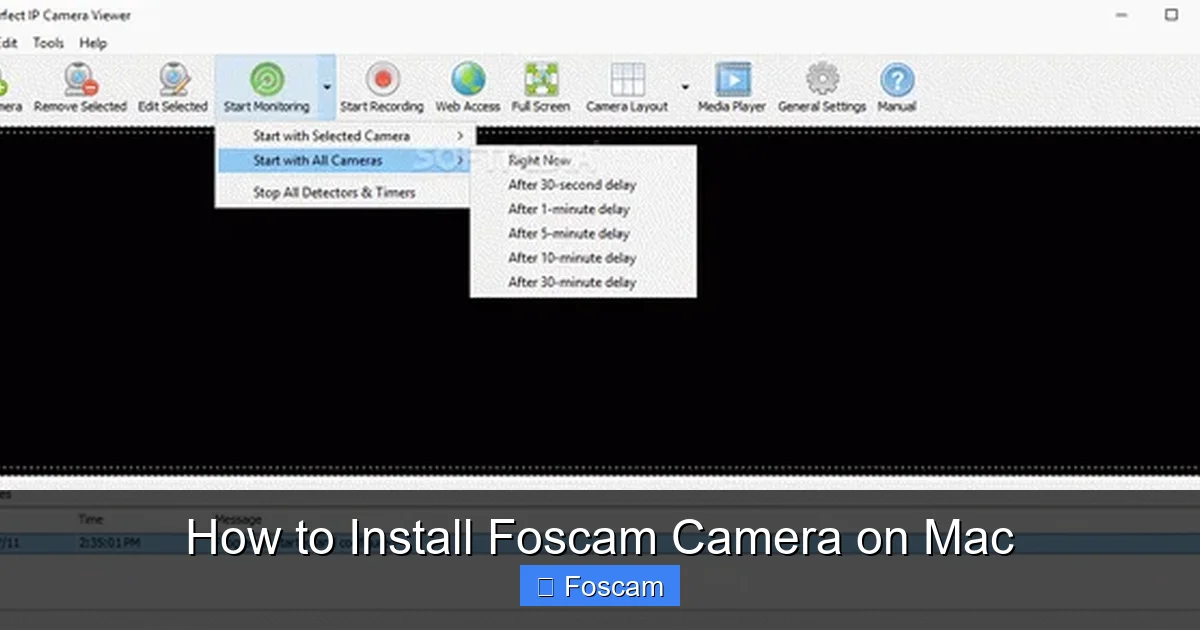Image resolution: width=1200 pixels, height=630 pixels.
Task: Open the Tools menu
Action: [x=46, y=43]
